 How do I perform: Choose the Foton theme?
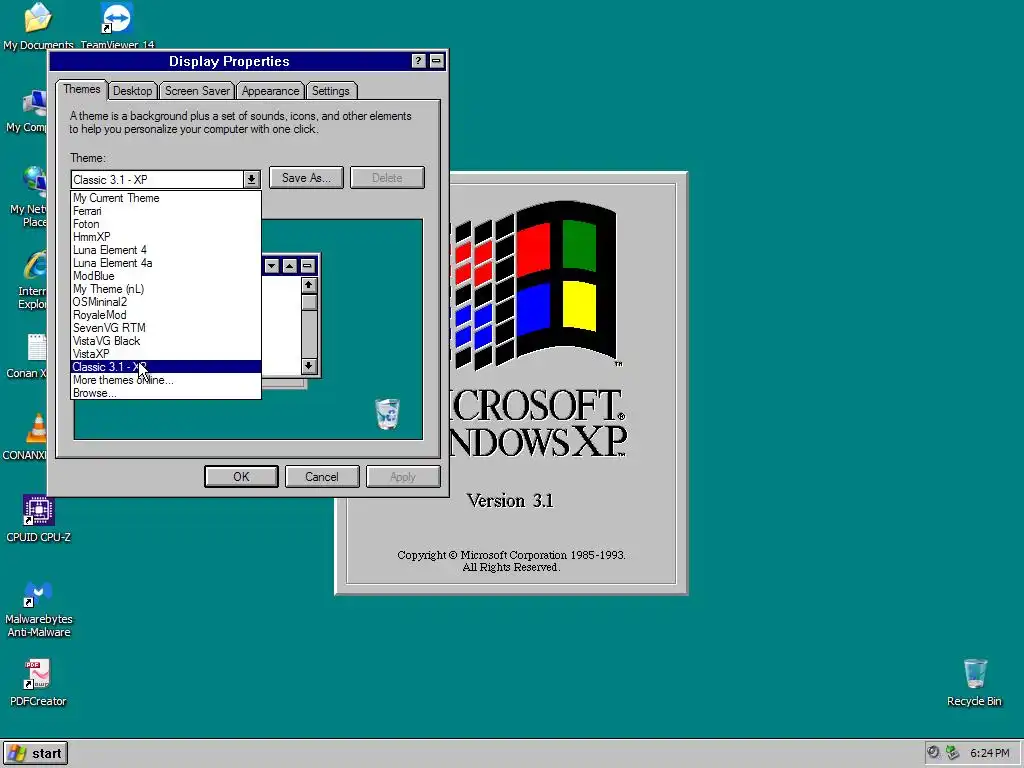[x=166, y=224]
